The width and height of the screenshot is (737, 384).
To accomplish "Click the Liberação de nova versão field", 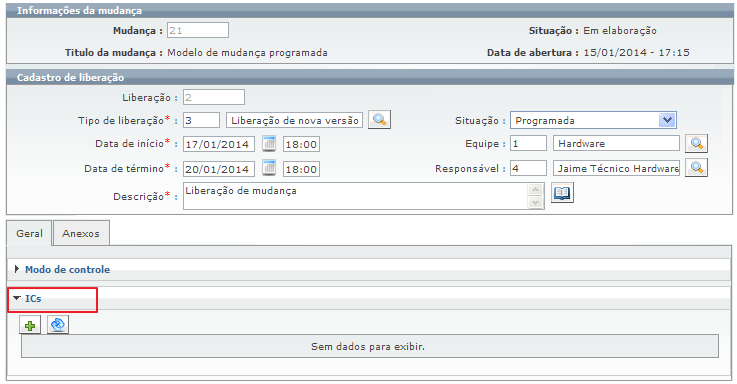I will pyautogui.click(x=295, y=120).
